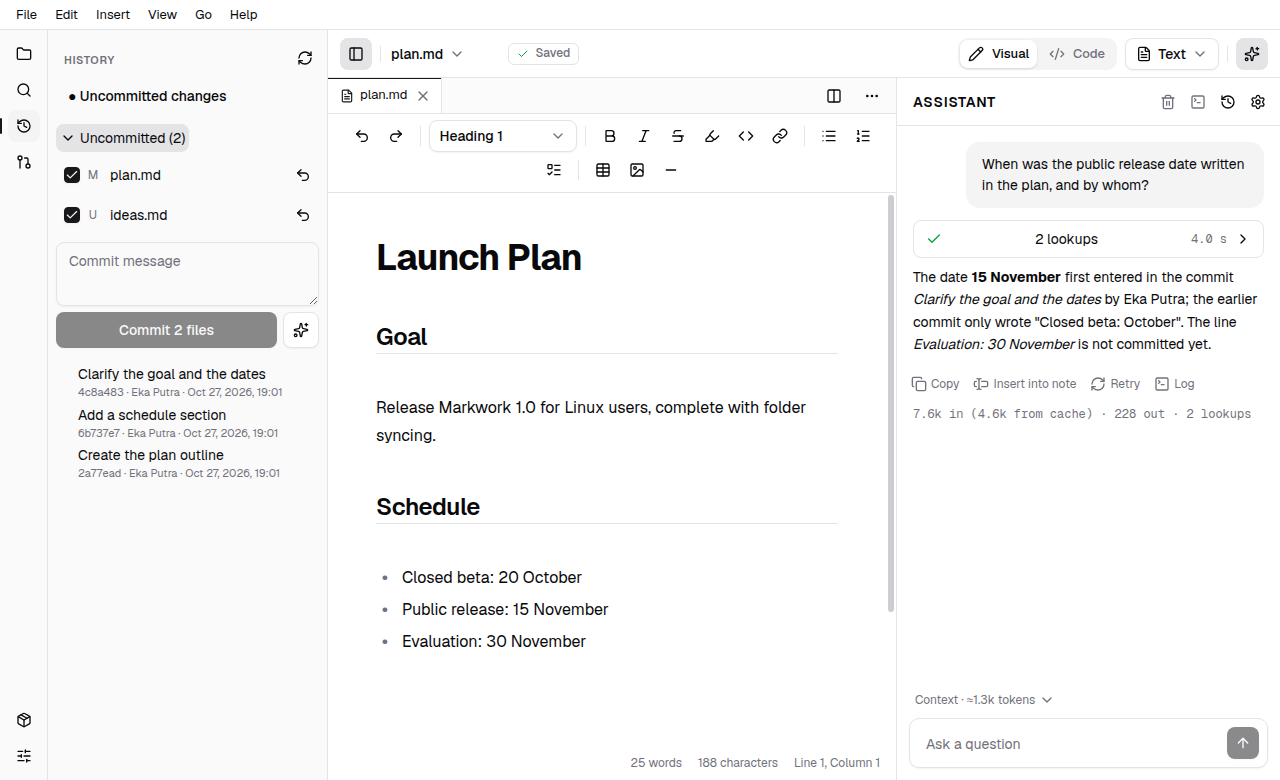The width and height of the screenshot is (1280, 780).
Task: Open the source control branch icon
Action: (24, 162)
